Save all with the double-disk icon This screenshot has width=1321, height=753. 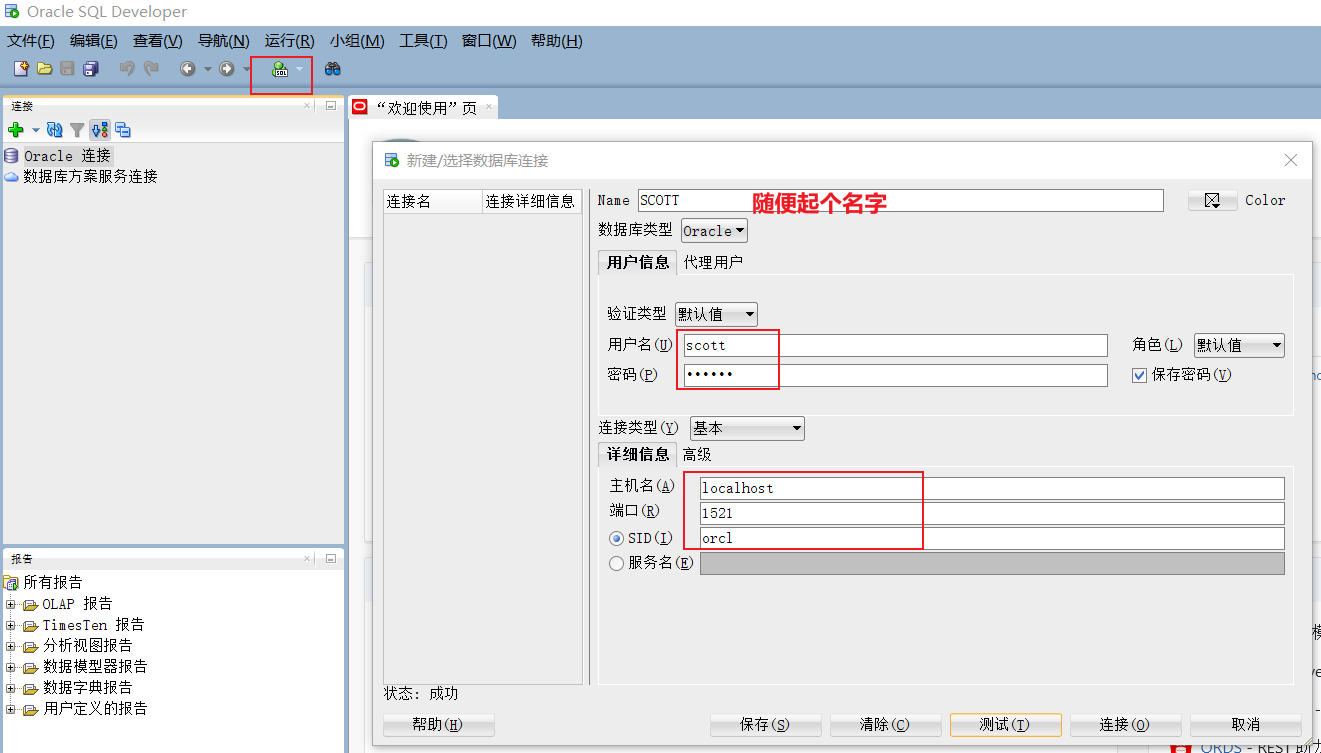pyautogui.click(x=90, y=68)
